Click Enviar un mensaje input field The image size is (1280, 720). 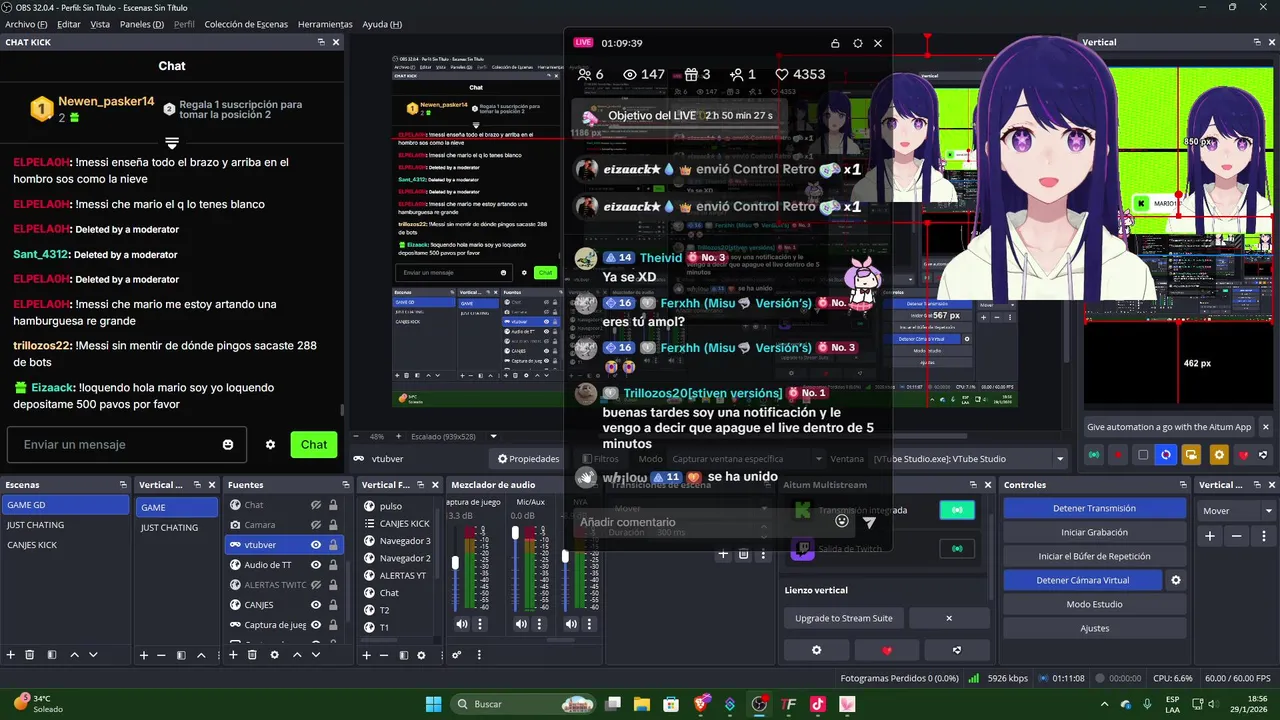point(127,445)
